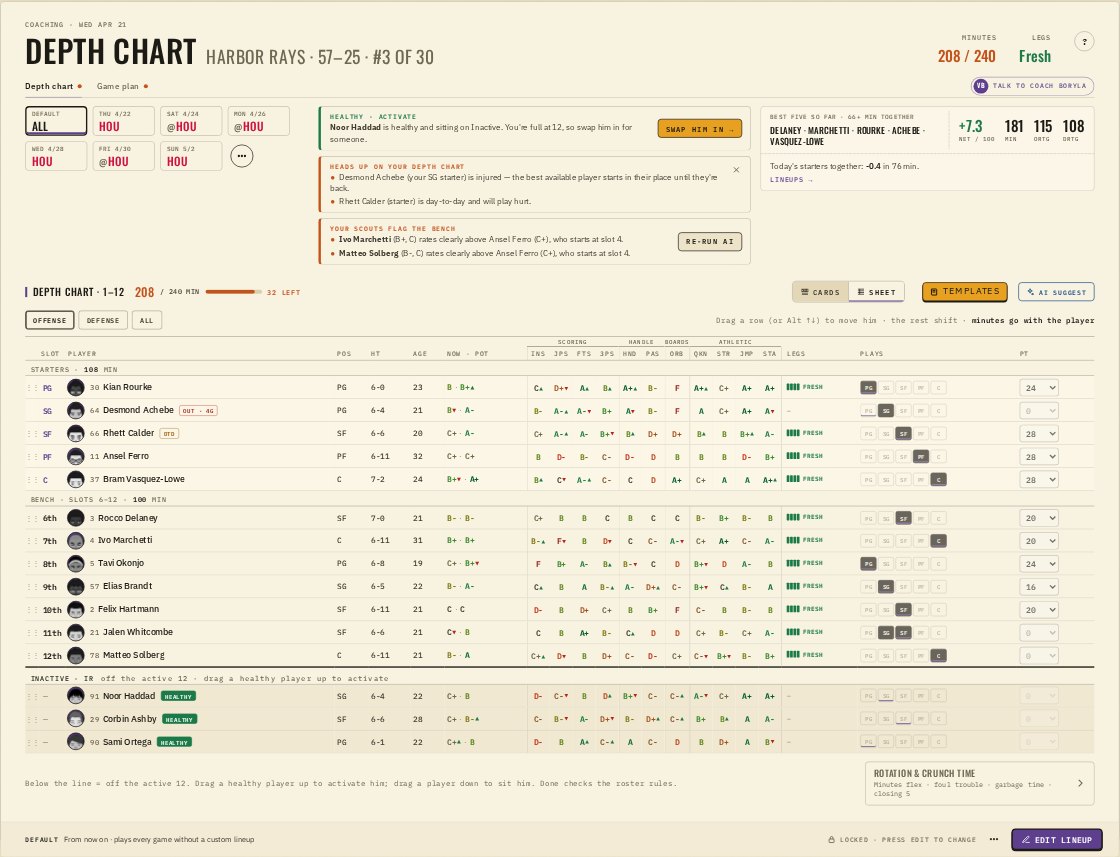This screenshot has height=857, width=1120.
Task: Select the THU 4/22 HOU game card
Action: point(124,121)
